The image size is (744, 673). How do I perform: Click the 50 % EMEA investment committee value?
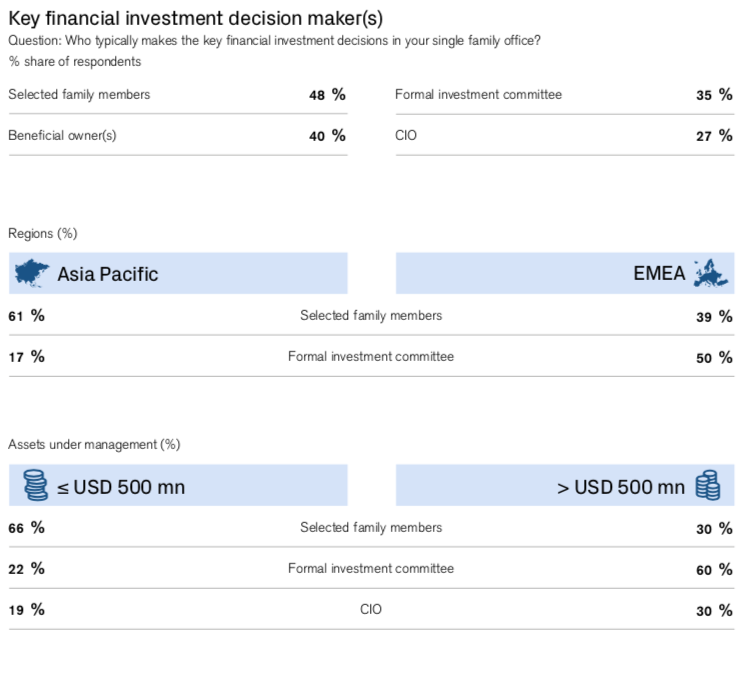714,358
